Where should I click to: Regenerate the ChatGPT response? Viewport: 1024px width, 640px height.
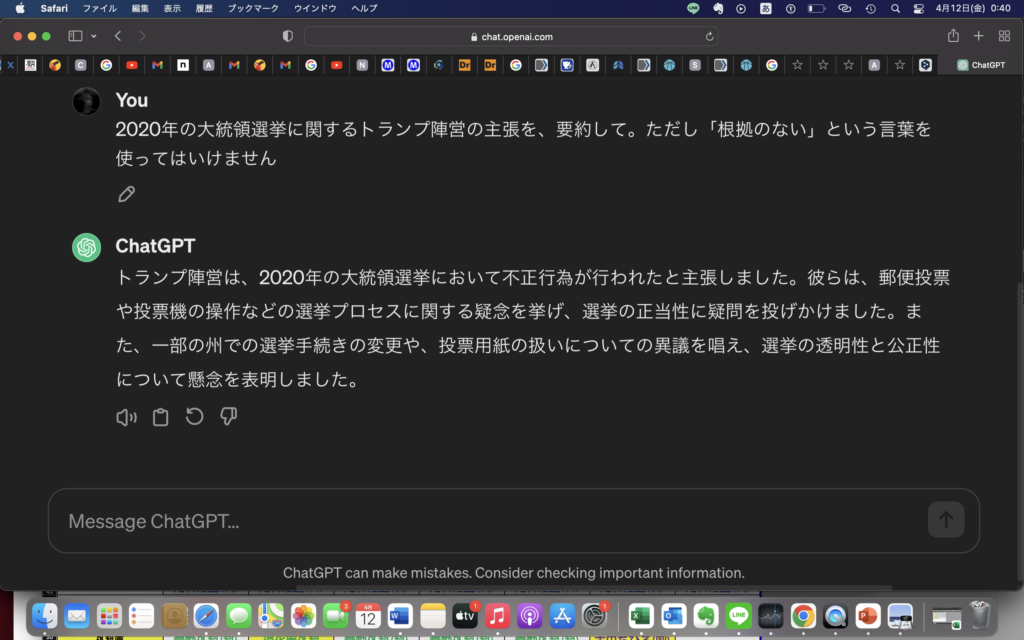pos(194,416)
